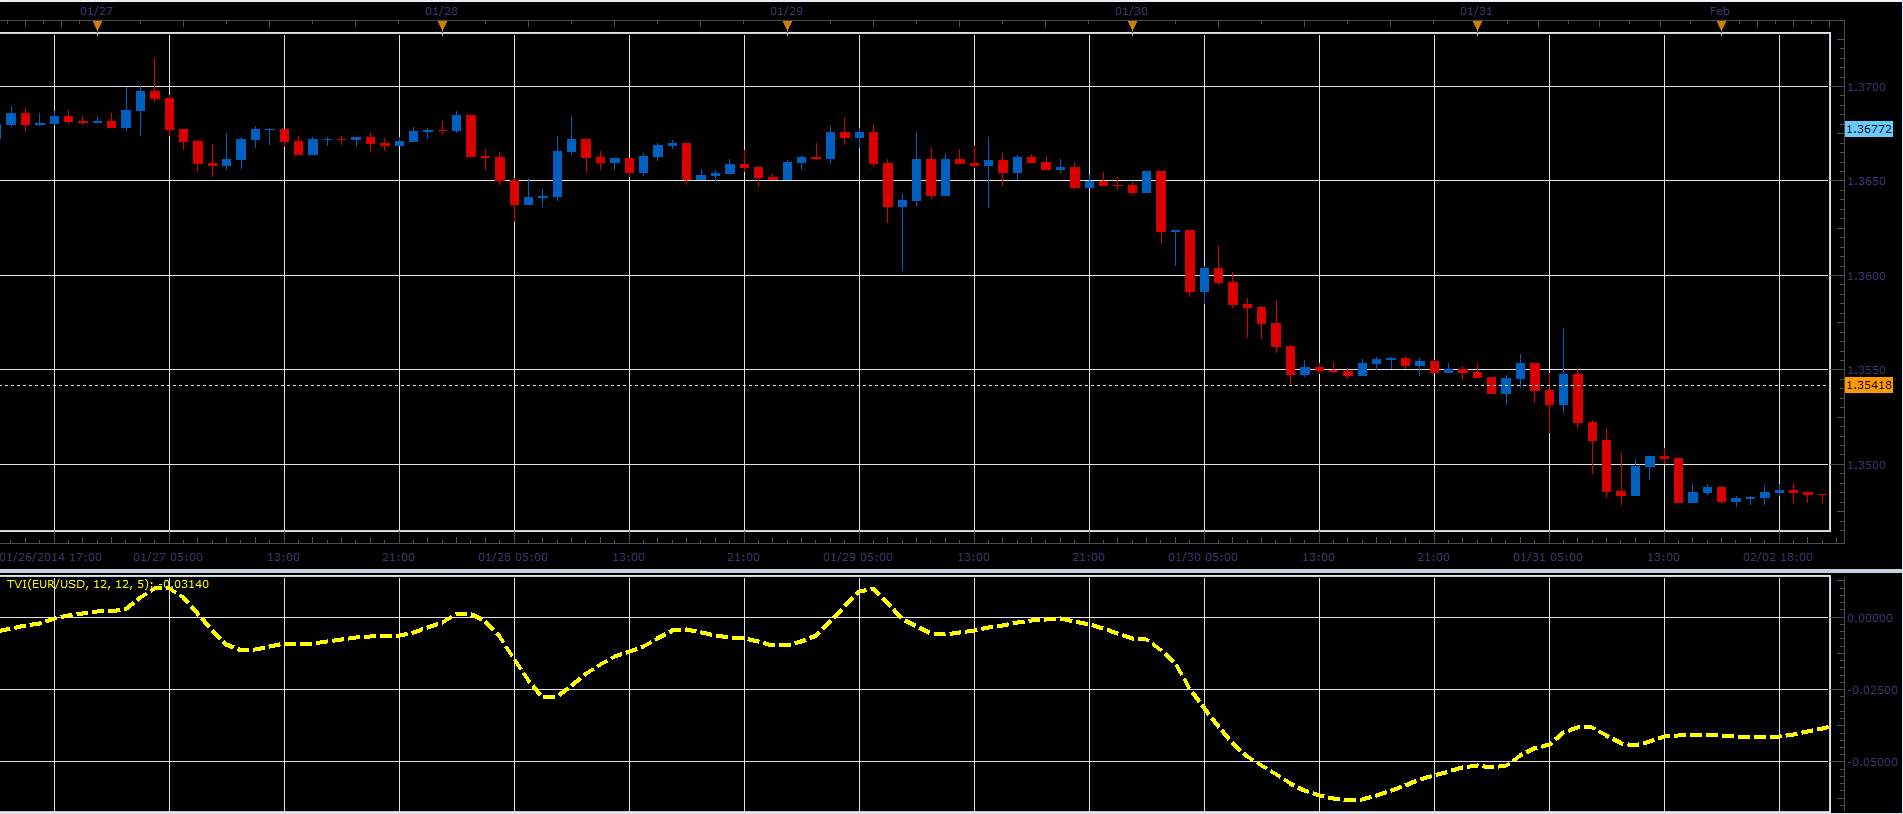1903x814 pixels.
Task: Click the Feb date label at top
Action: point(1720,11)
